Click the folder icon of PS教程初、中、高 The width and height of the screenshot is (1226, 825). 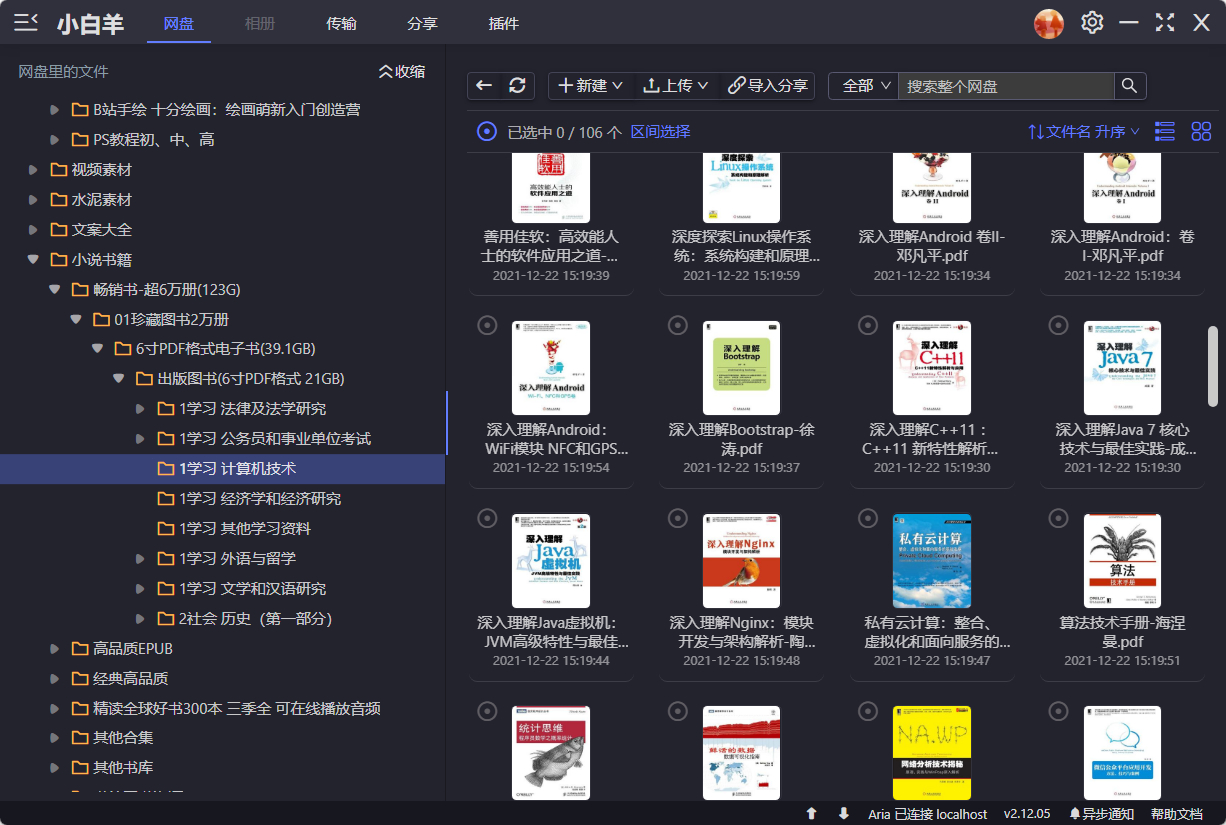click(x=80, y=140)
